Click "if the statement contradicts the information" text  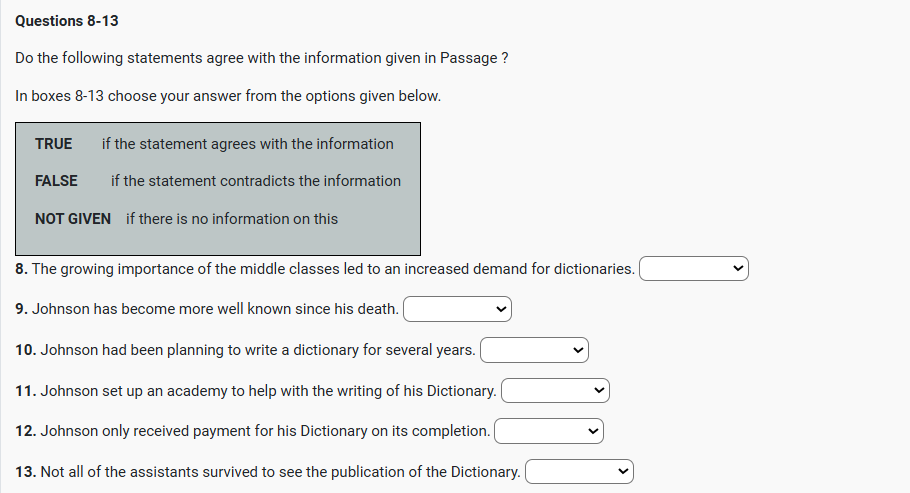[x=256, y=181]
